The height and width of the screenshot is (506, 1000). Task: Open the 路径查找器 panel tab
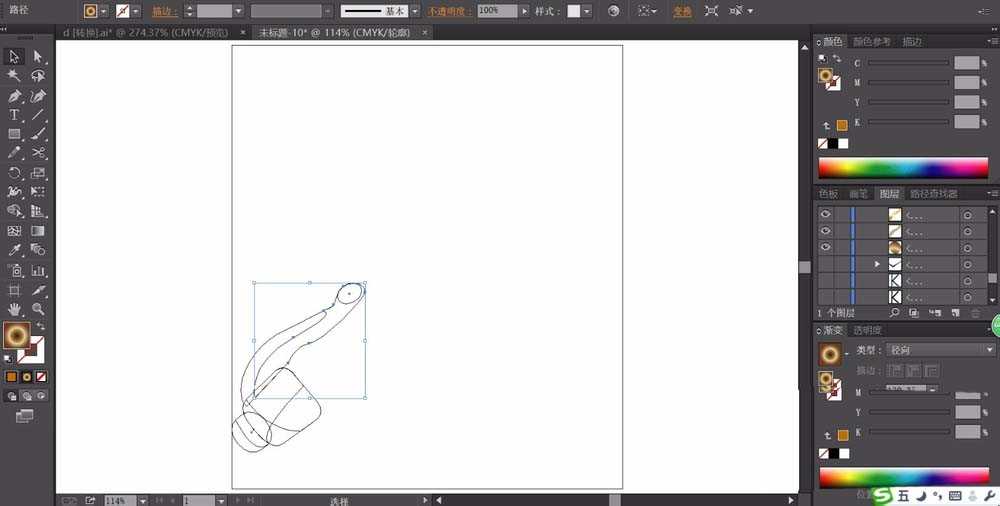933,193
